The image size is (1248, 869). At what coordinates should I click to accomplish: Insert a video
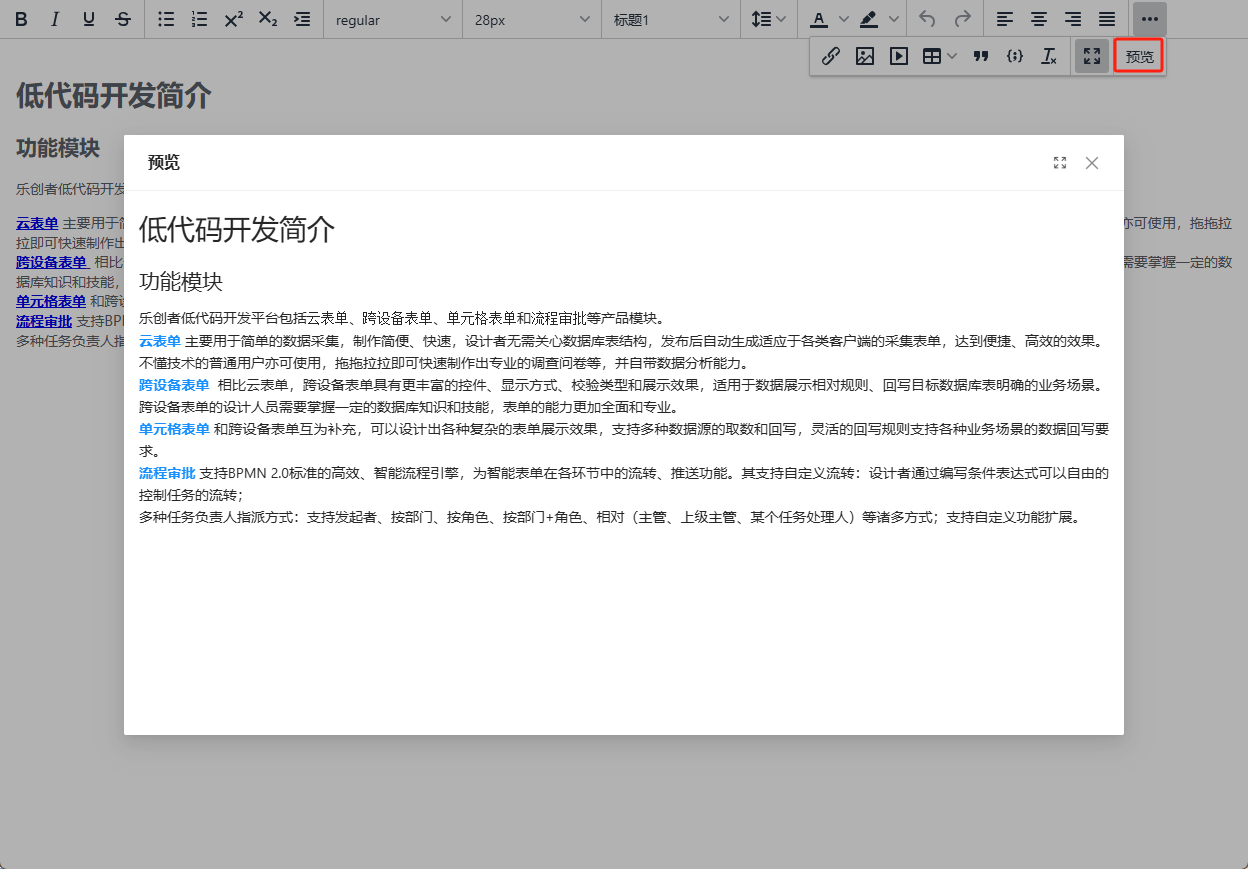pyautogui.click(x=899, y=56)
